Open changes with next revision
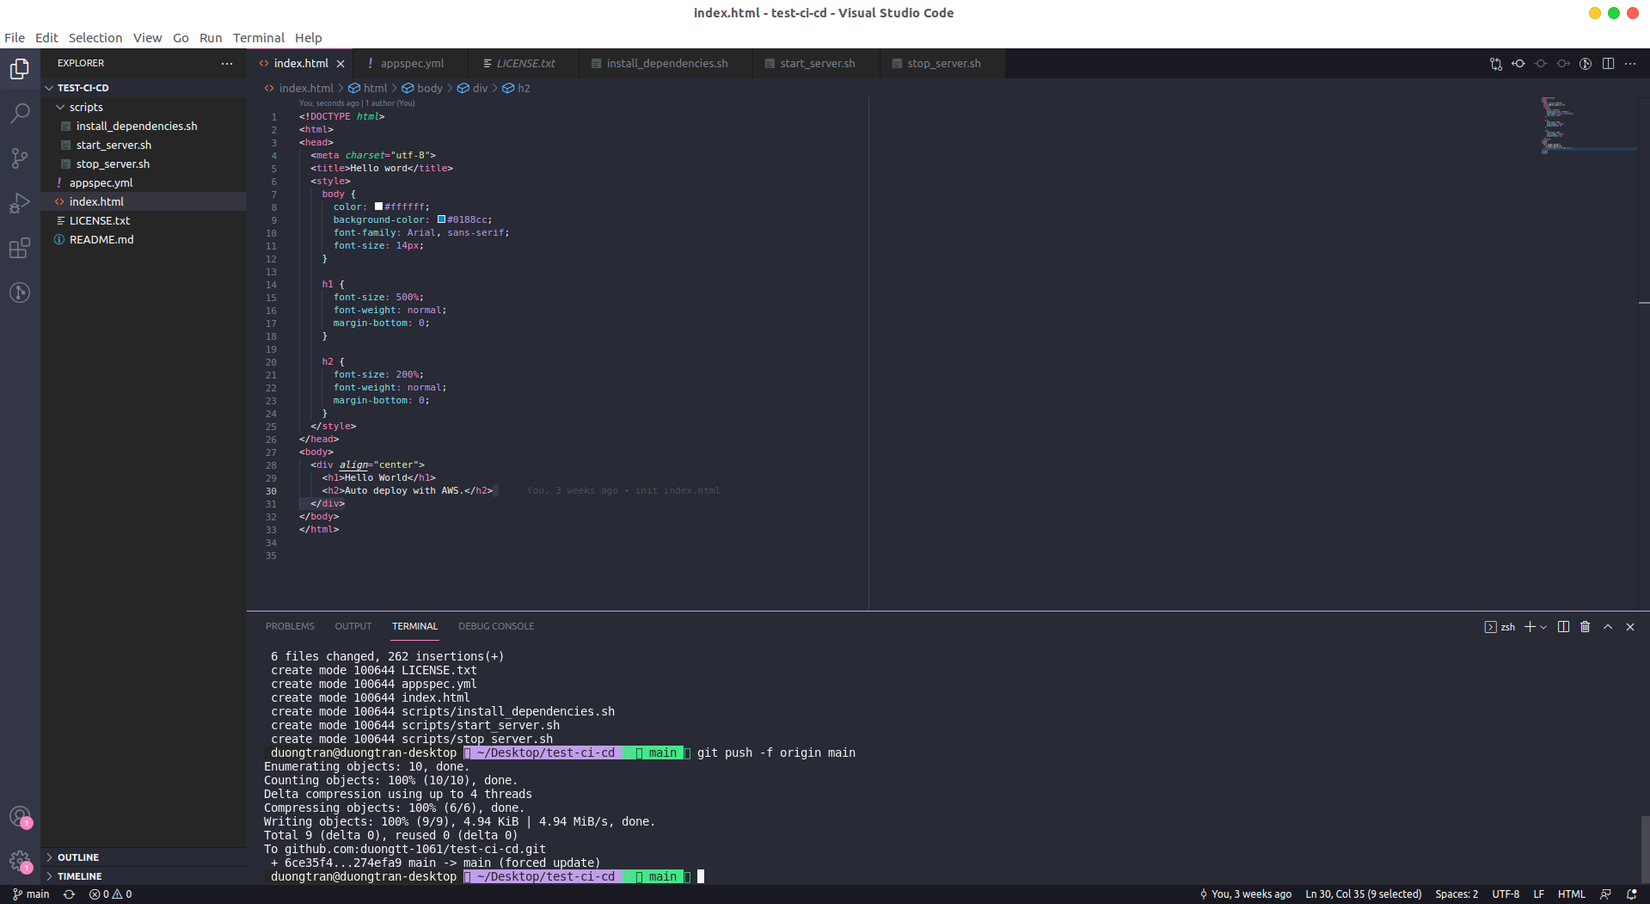The height and width of the screenshot is (904, 1650). [x=1563, y=64]
